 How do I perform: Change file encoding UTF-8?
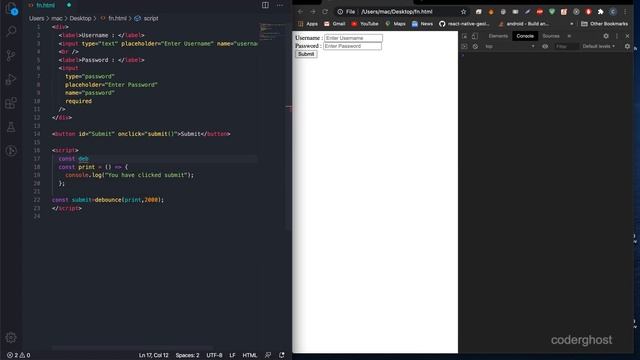[x=214, y=355]
